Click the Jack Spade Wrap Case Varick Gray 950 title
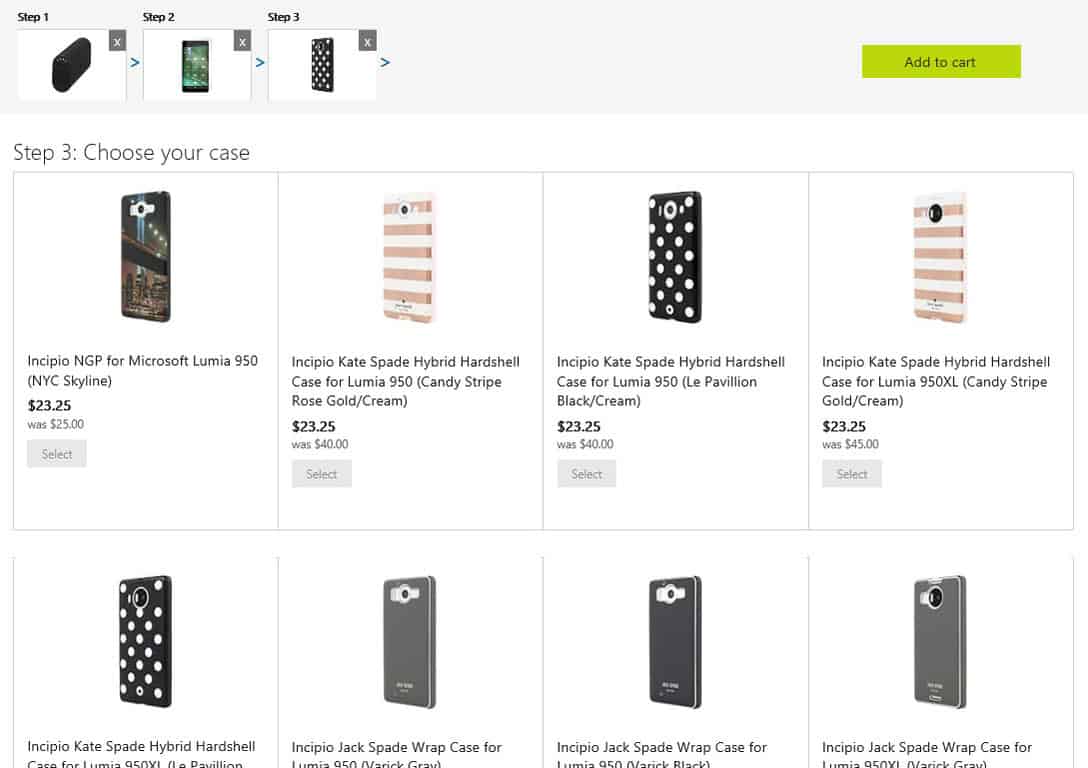The width and height of the screenshot is (1088, 768). [x=396, y=754]
